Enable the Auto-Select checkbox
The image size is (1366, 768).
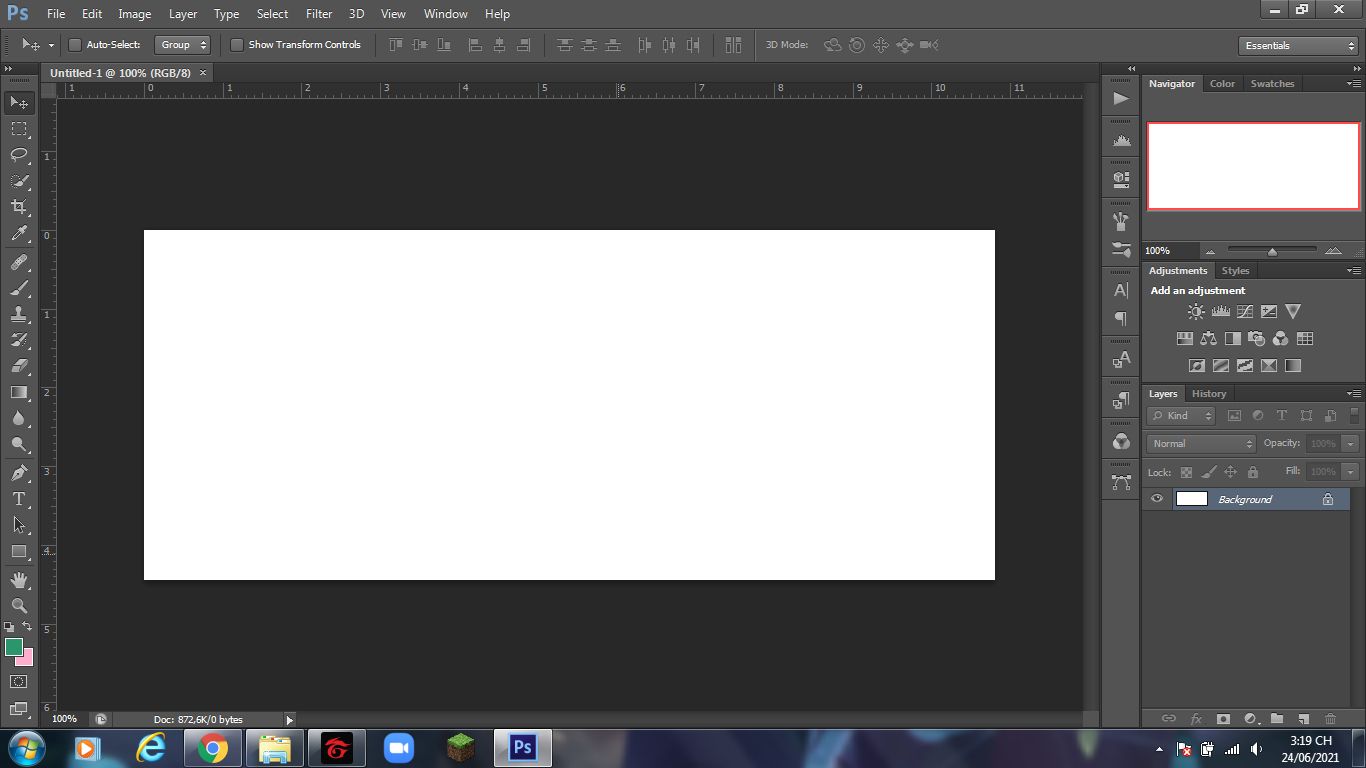point(74,45)
